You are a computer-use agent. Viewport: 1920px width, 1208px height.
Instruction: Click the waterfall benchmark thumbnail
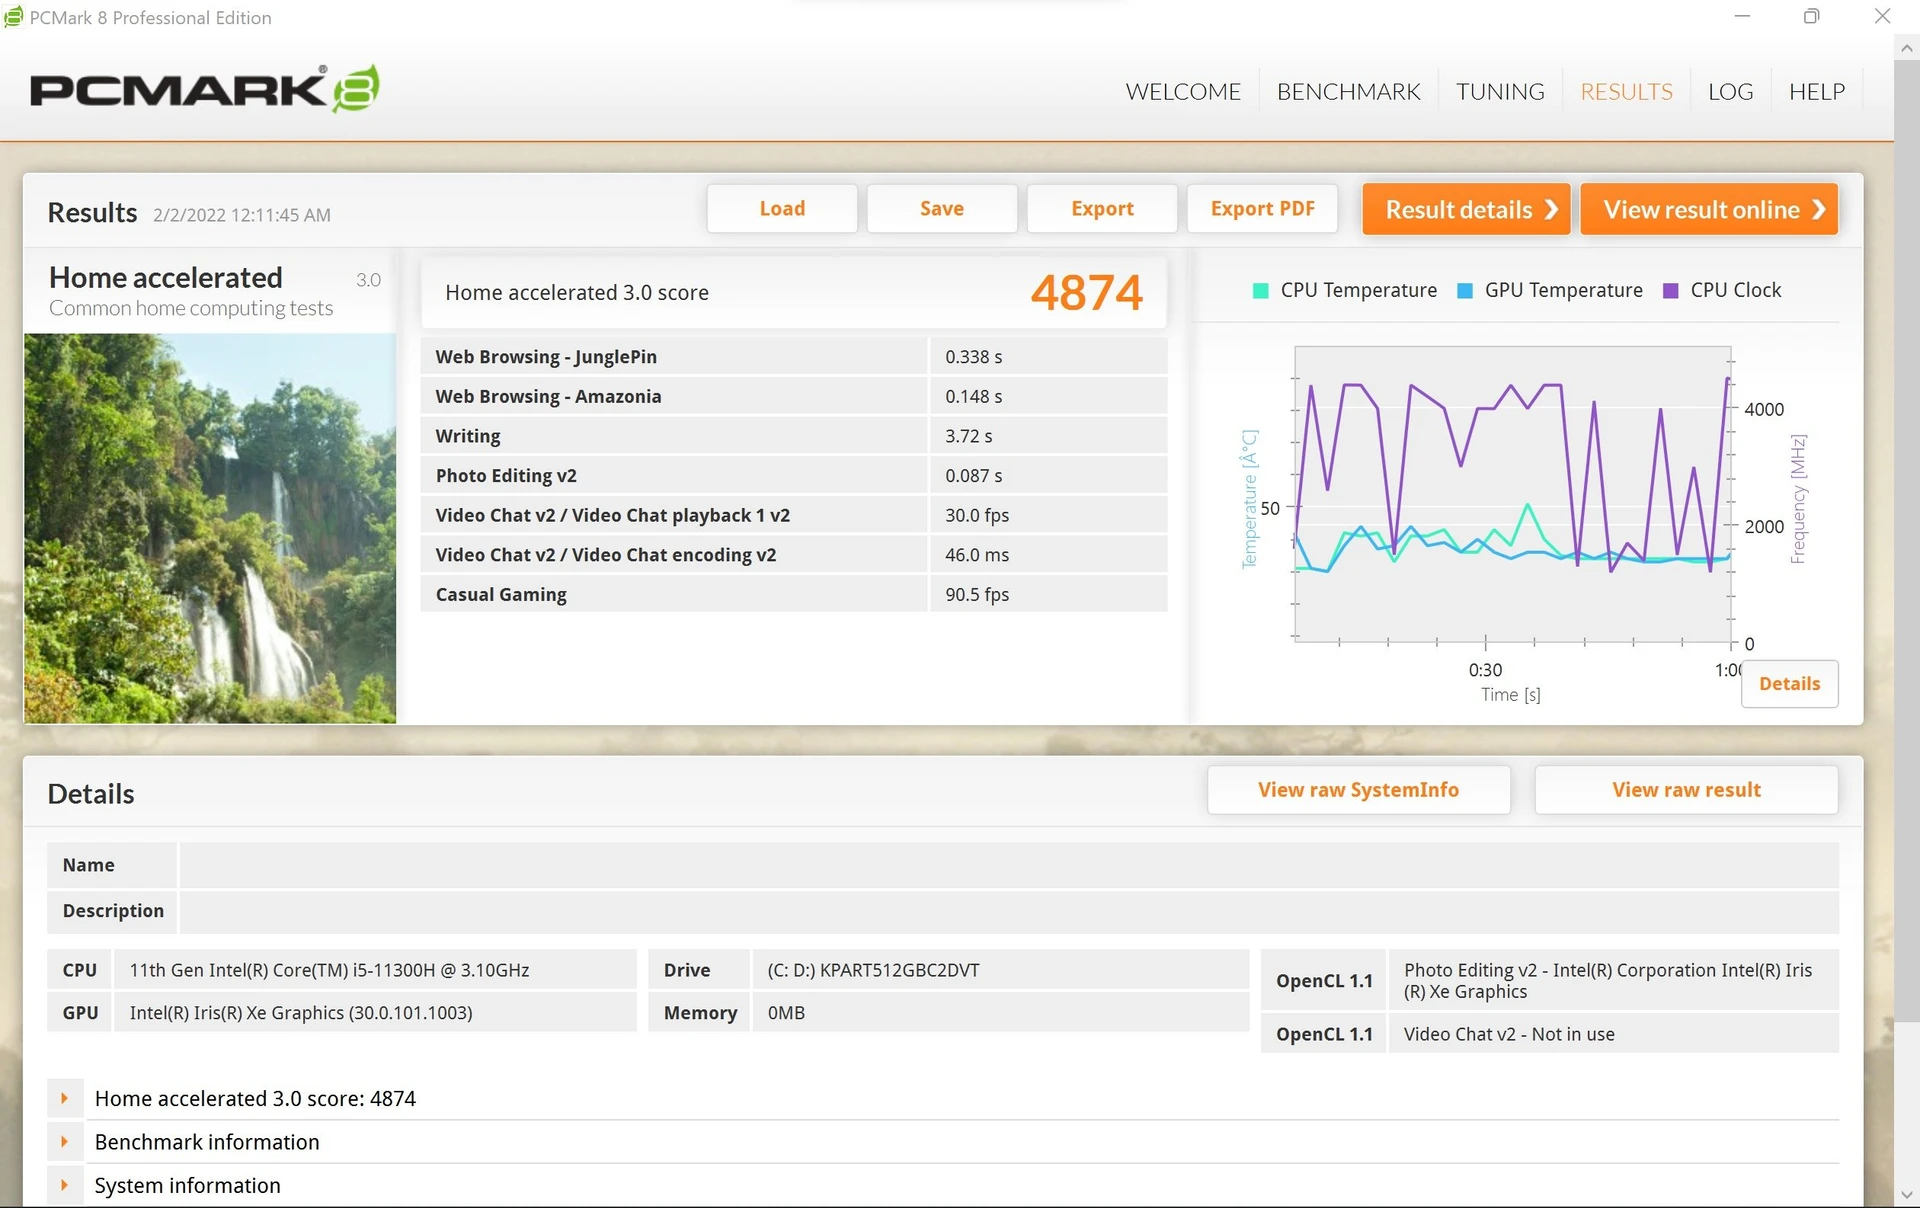(x=210, y=528)
